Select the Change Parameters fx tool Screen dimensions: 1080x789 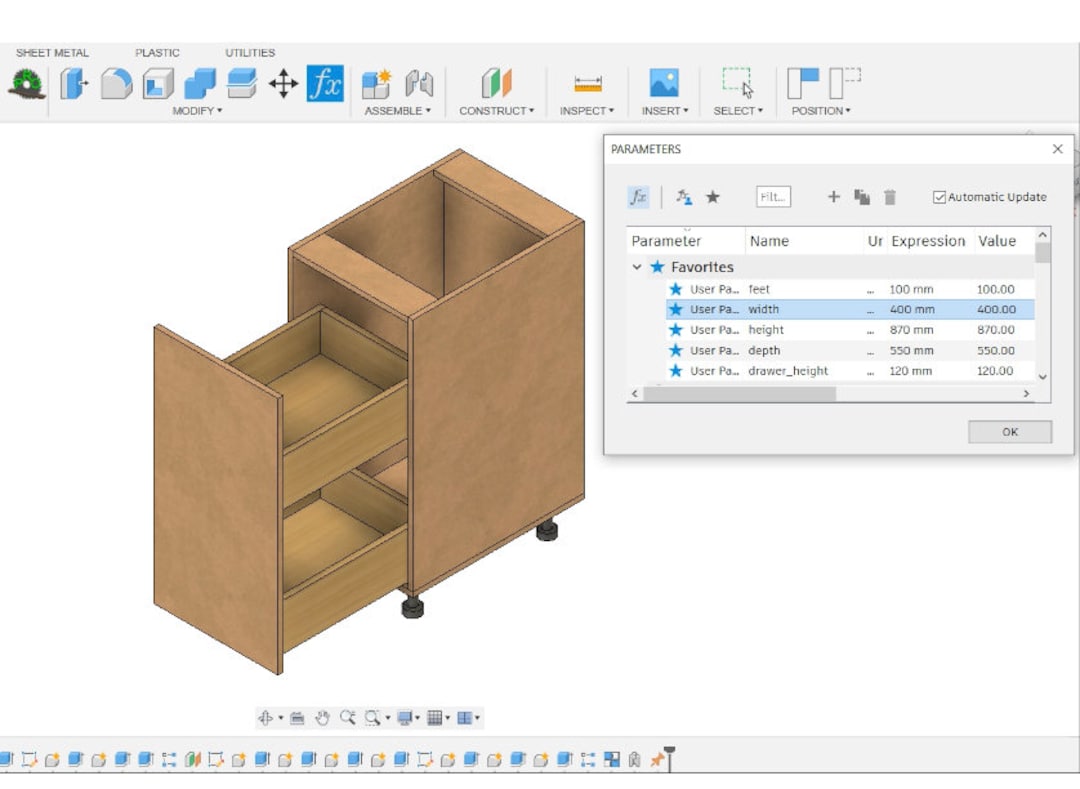pyautogui.click(x=324, y=84)
